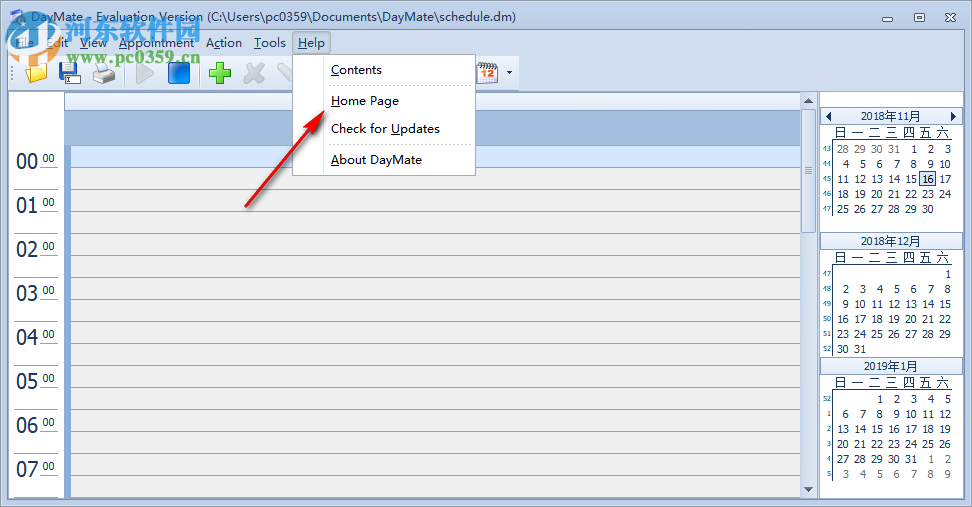Screen dimensions: 972x507
Task: Add appointment with the green plus icon
Action: pyautogui.click(x=219, y=73)
